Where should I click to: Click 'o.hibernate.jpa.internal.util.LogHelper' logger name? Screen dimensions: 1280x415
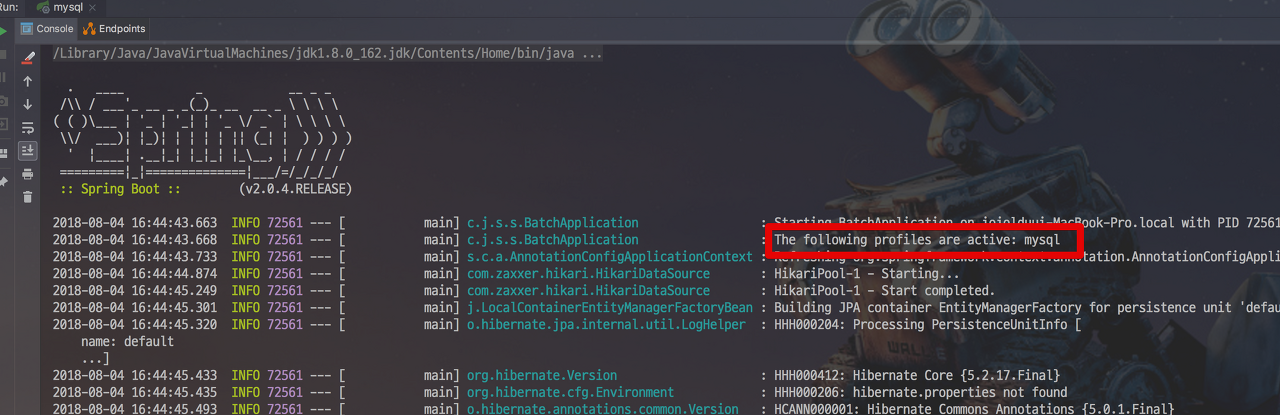coord(606,325)
